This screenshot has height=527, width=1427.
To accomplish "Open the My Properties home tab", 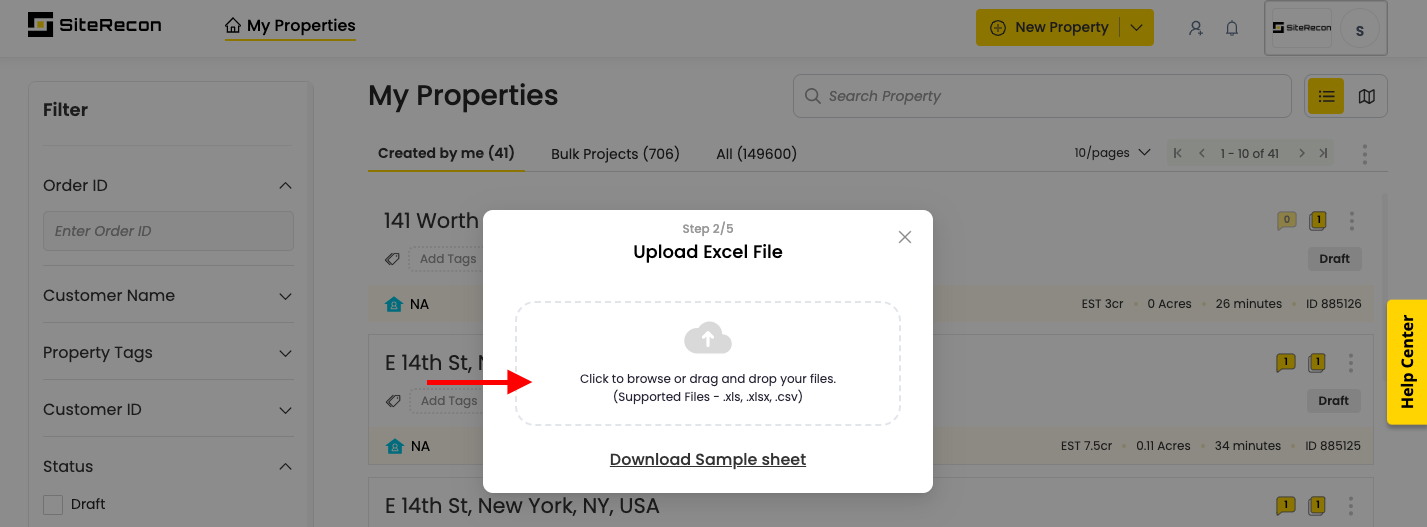I will 290,26.
